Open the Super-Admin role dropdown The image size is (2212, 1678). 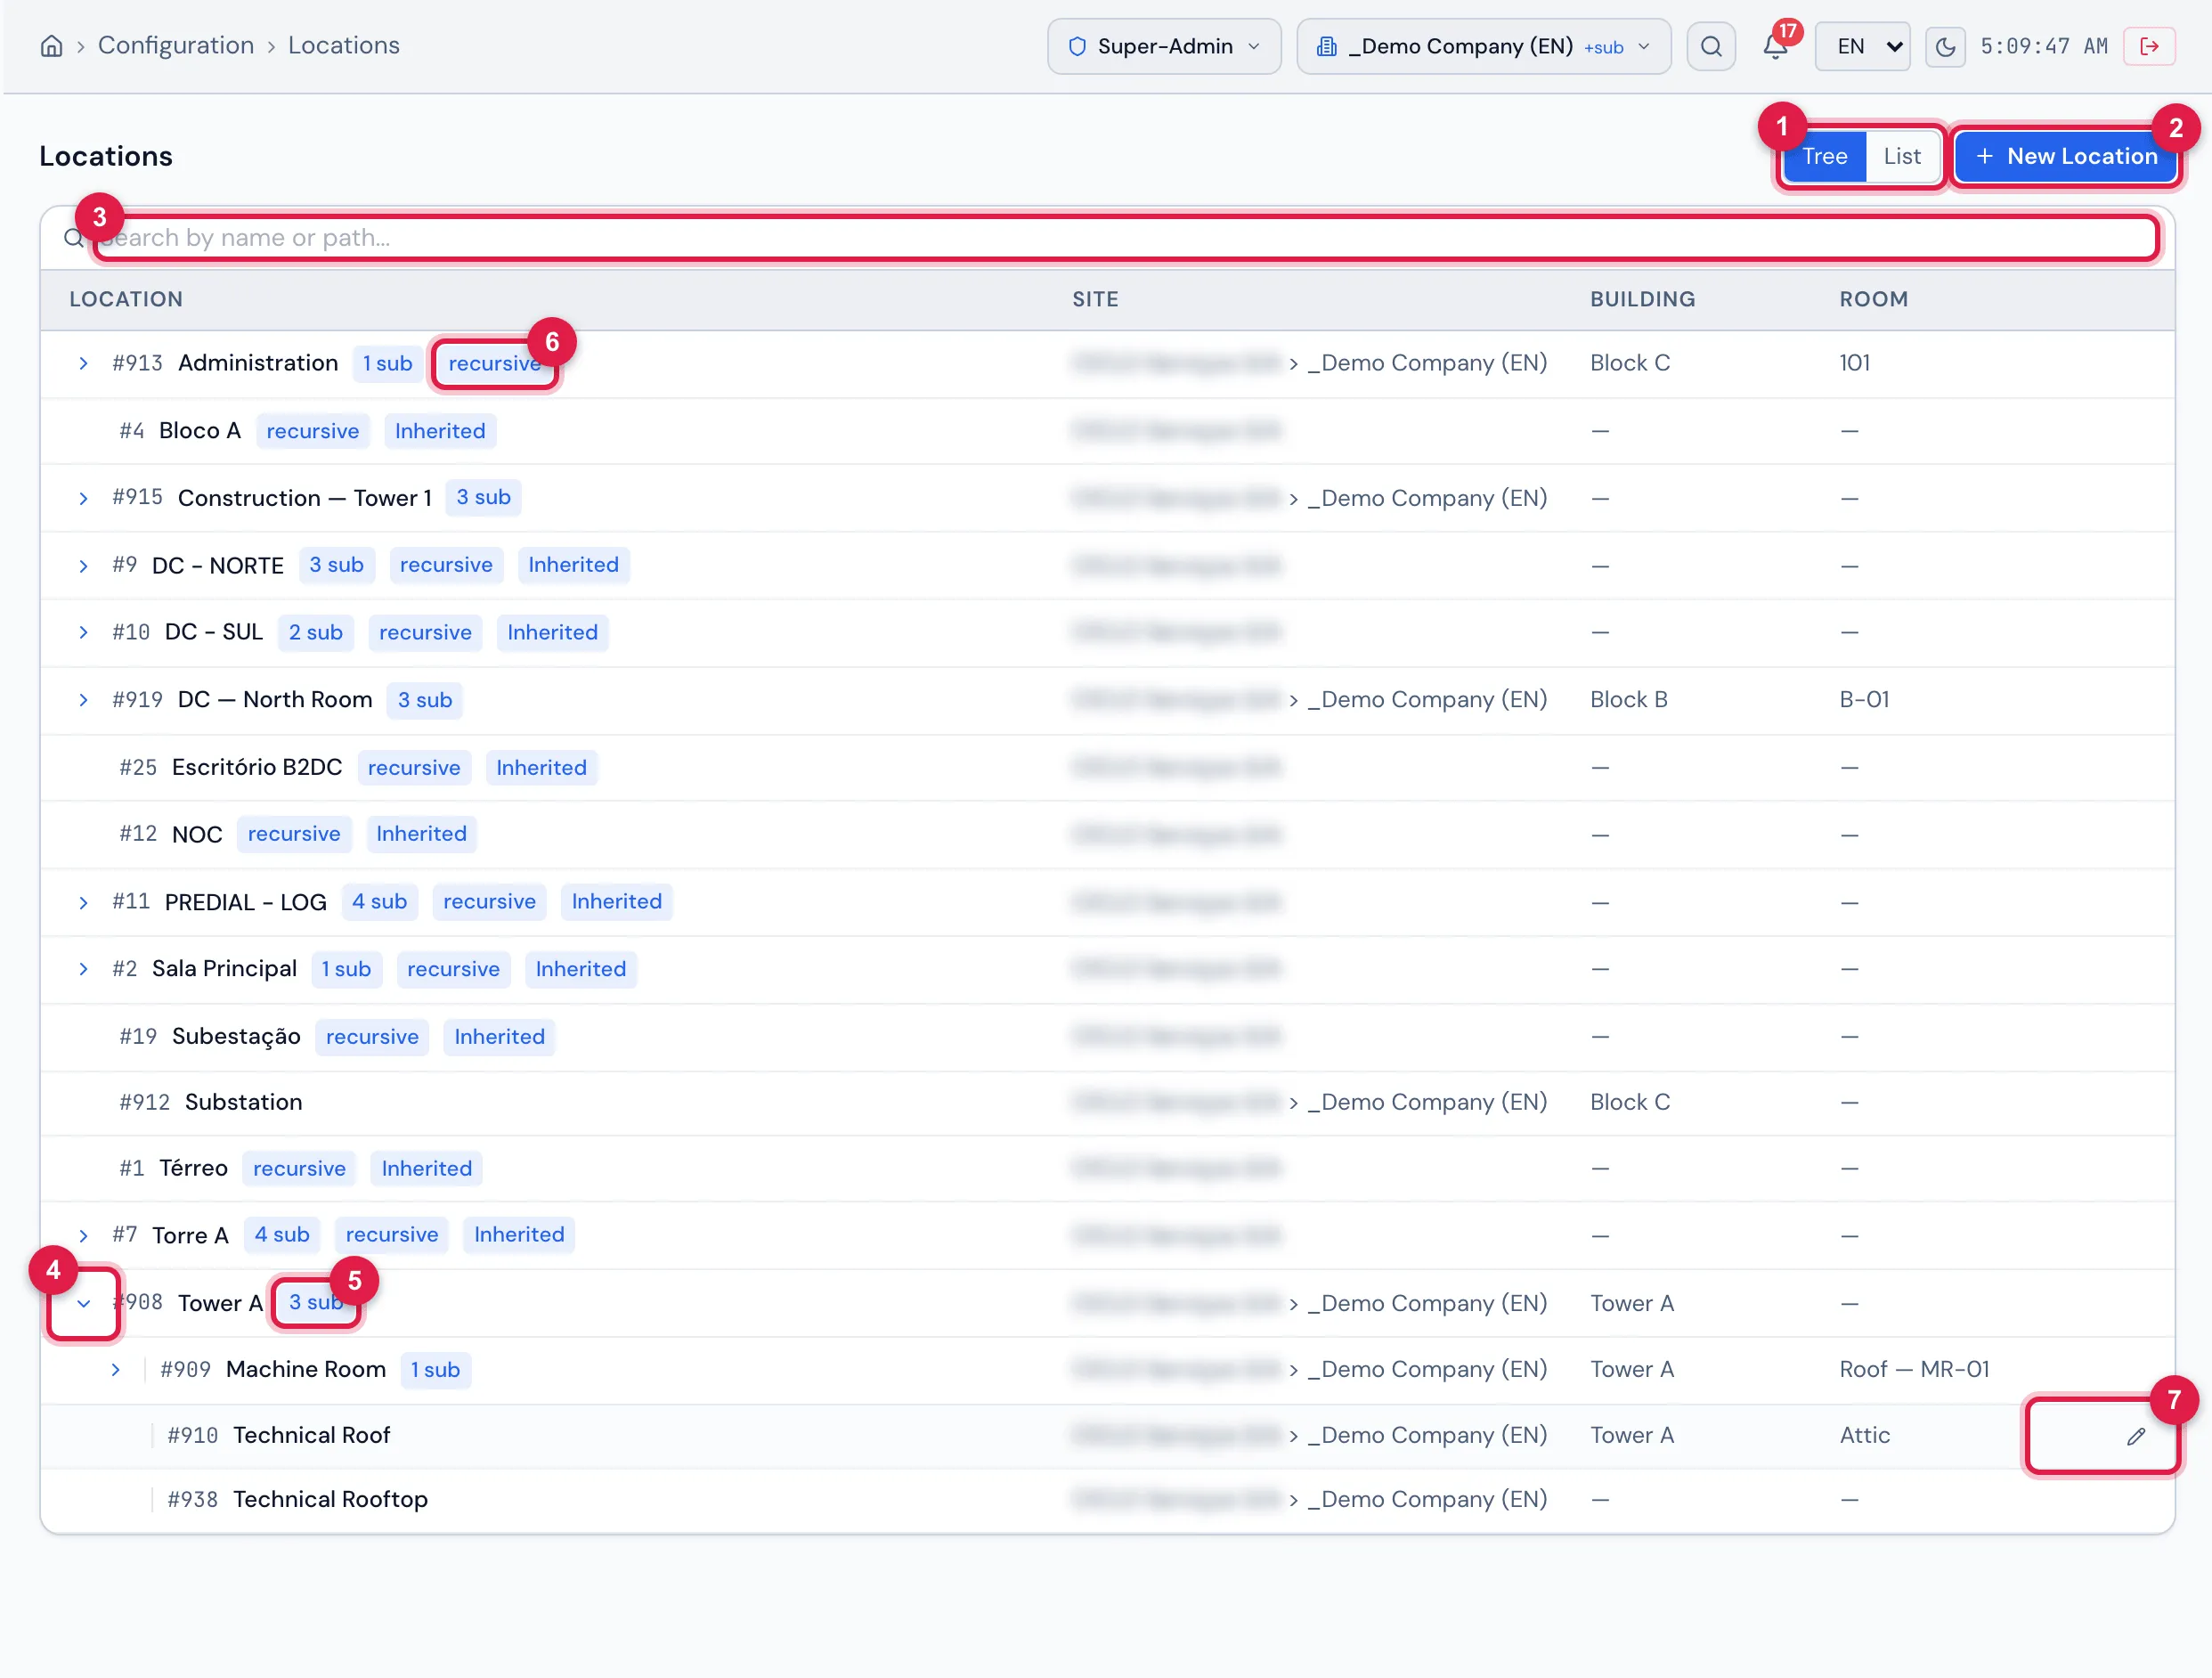point(1164,46)
